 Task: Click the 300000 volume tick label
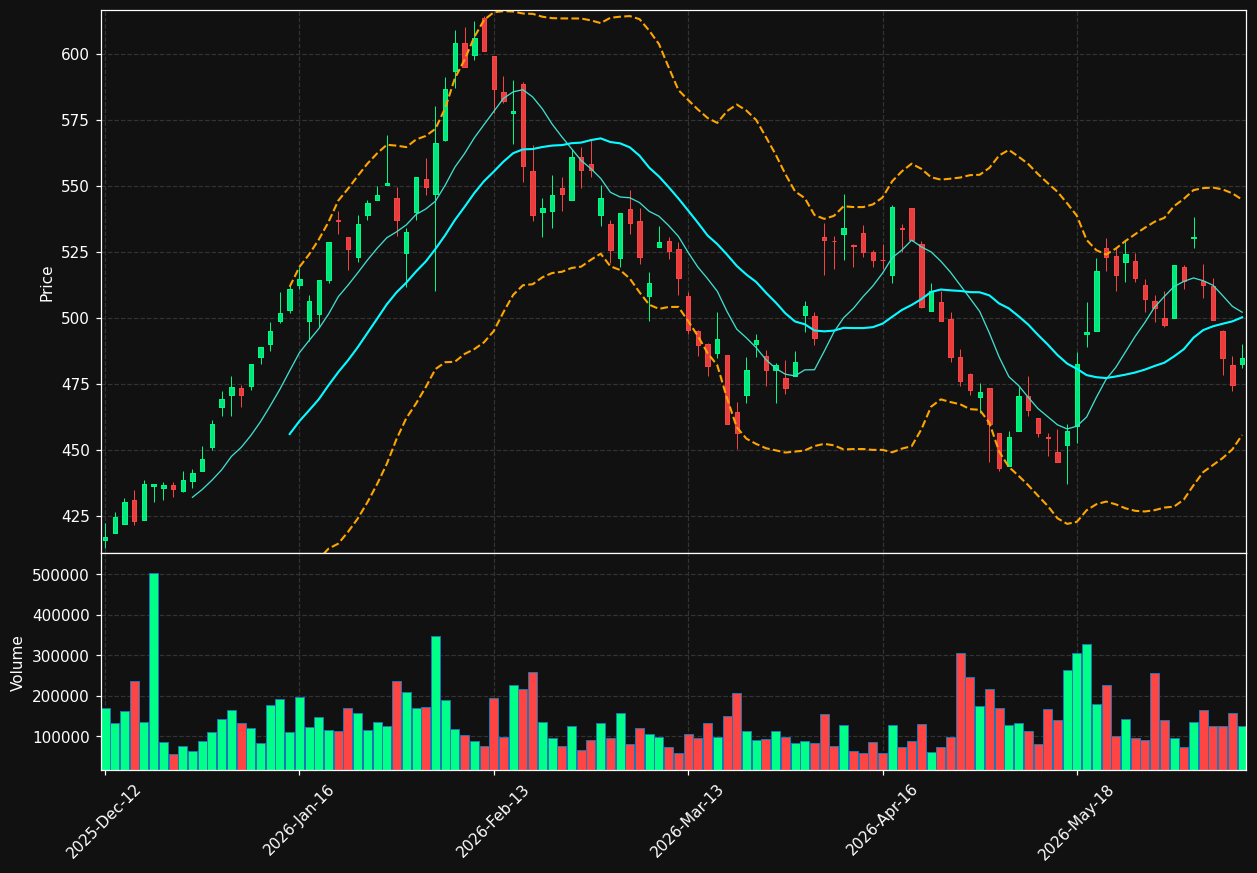[61, 657]
